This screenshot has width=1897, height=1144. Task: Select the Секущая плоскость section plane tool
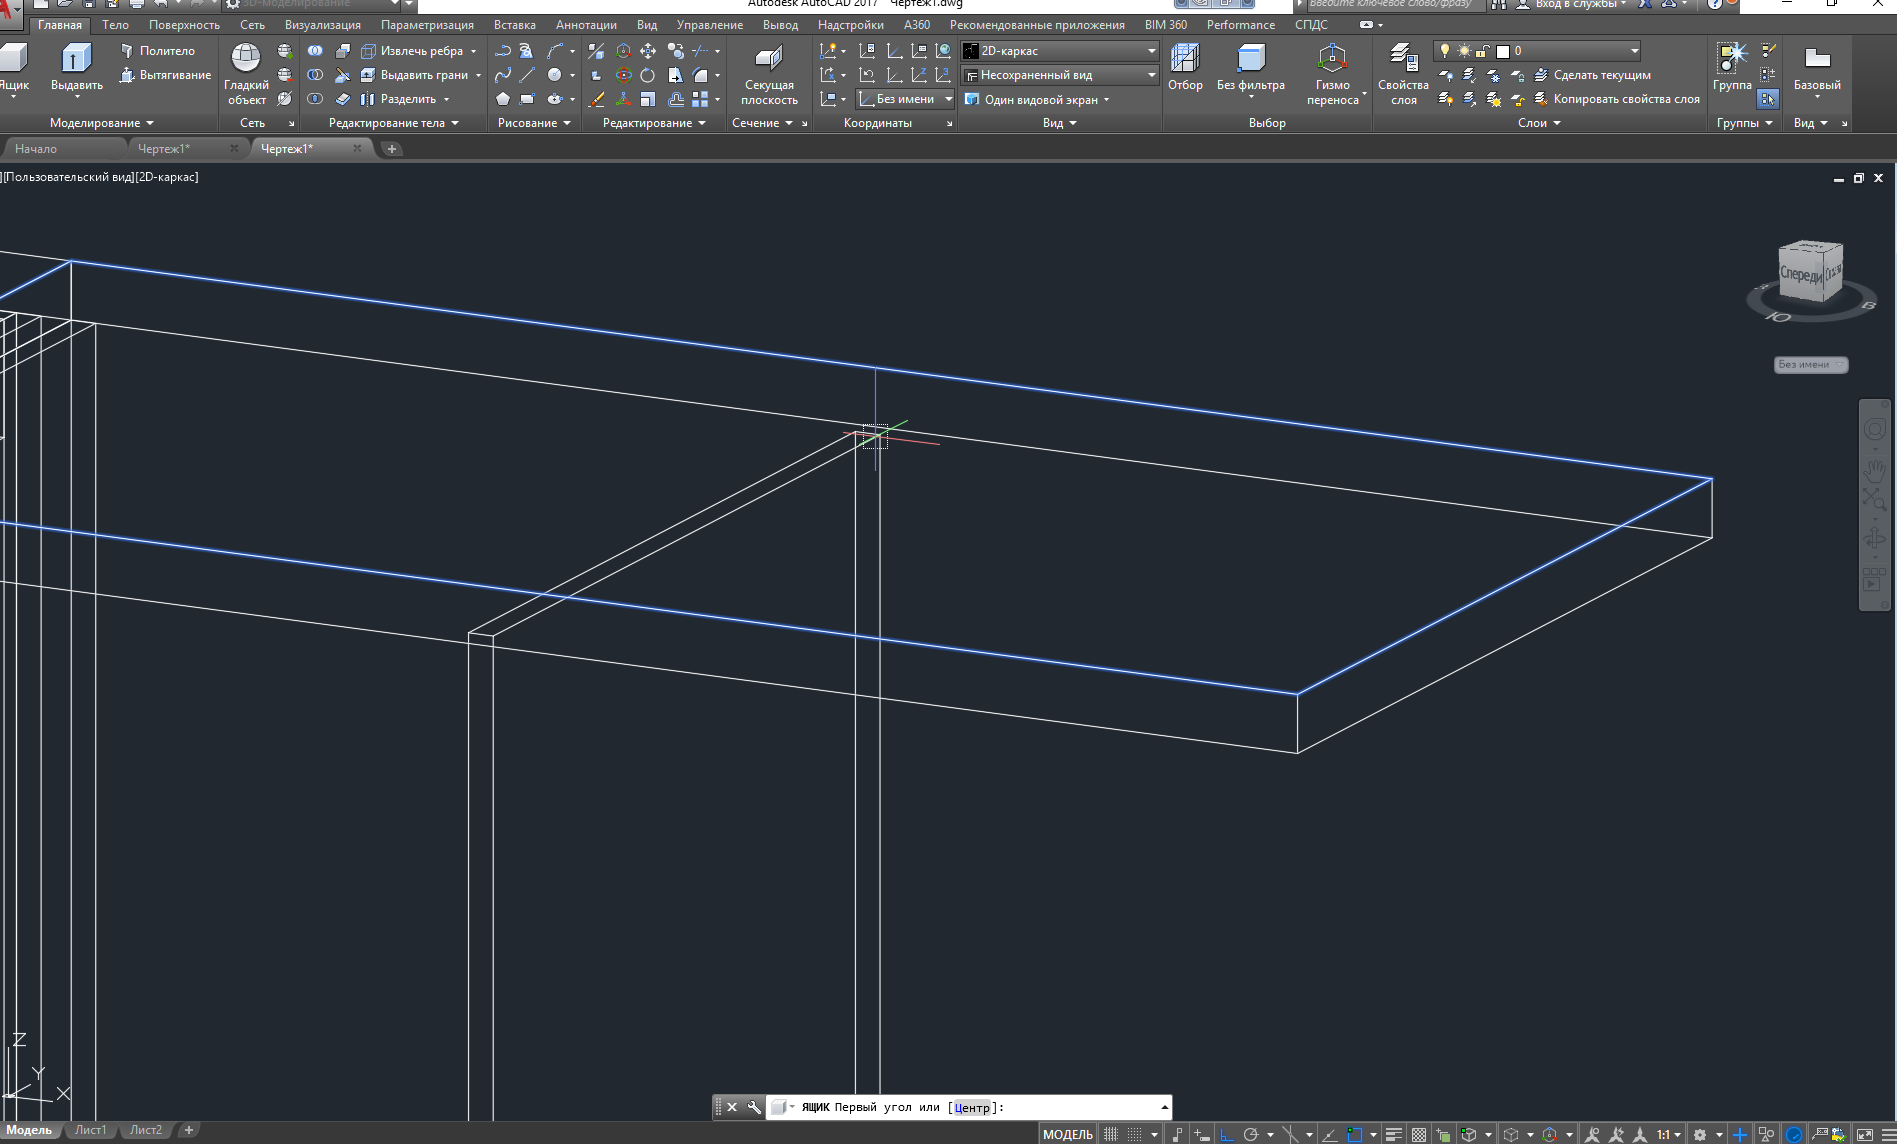[x=769, y=60]
